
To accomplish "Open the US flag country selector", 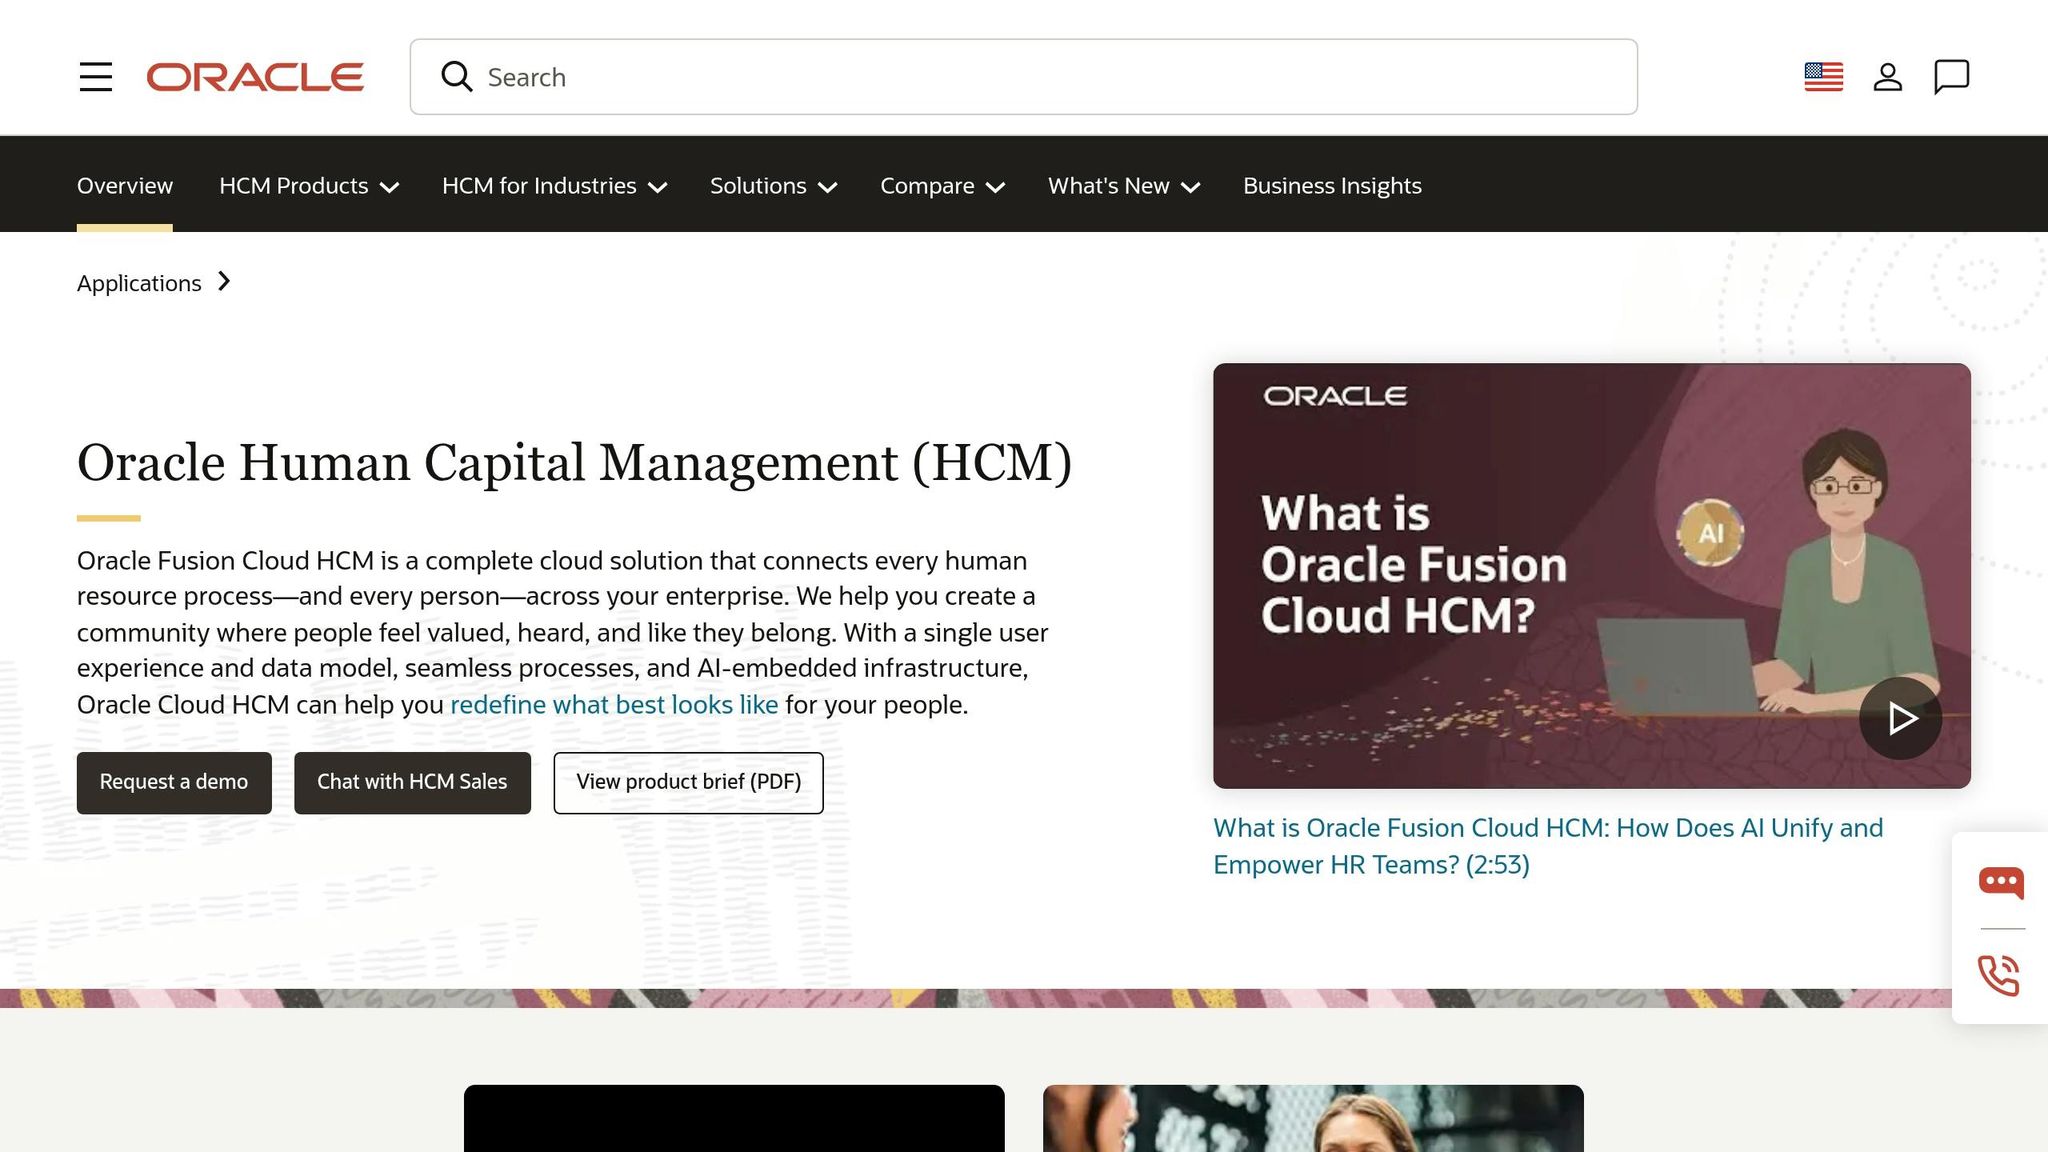I will 1823,77.
